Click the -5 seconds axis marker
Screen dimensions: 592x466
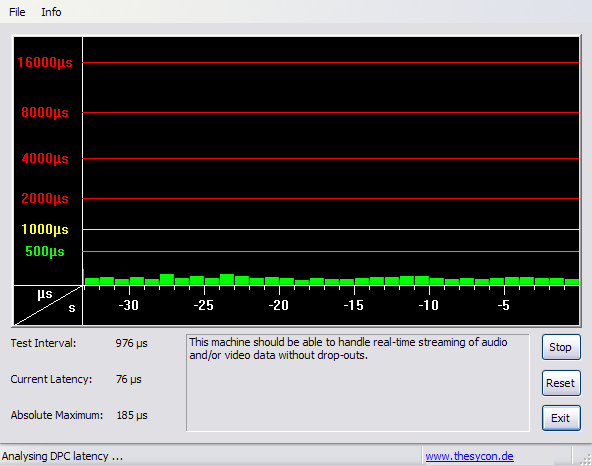(x=504, y=305)
